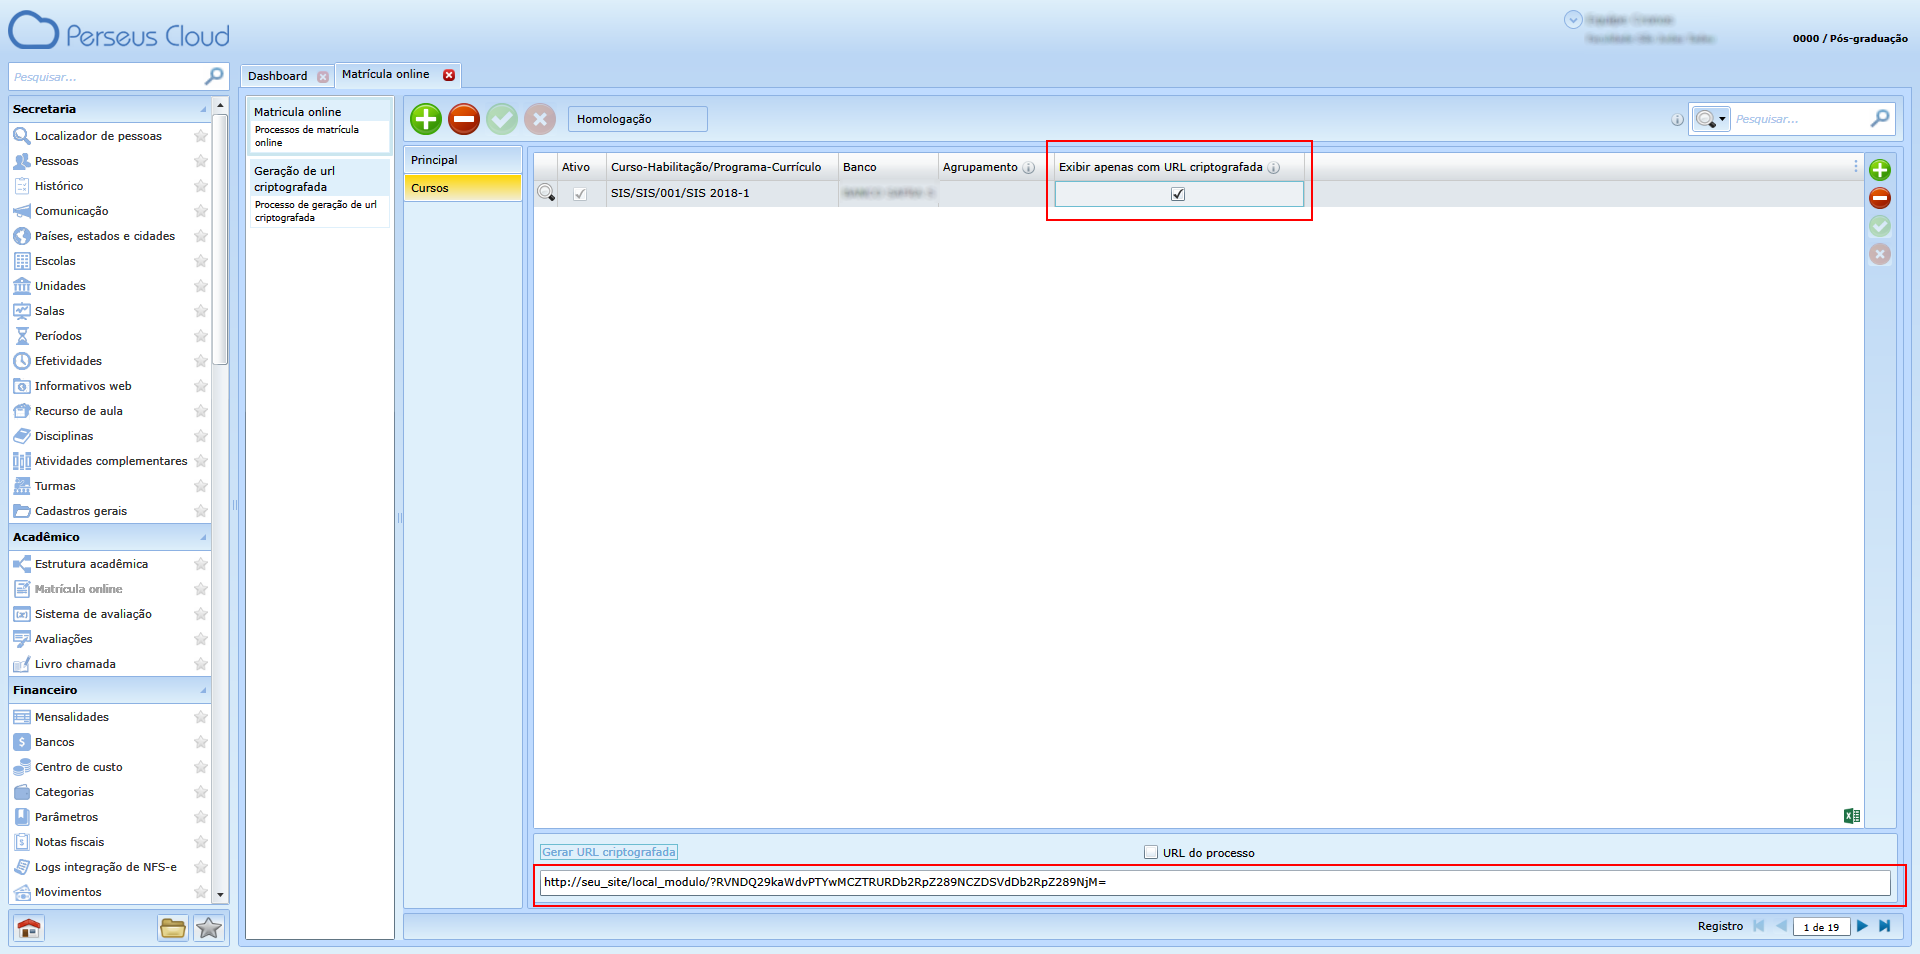Collapse the Secretaria section
1920x954 pixels.
(x=203, y=109)
